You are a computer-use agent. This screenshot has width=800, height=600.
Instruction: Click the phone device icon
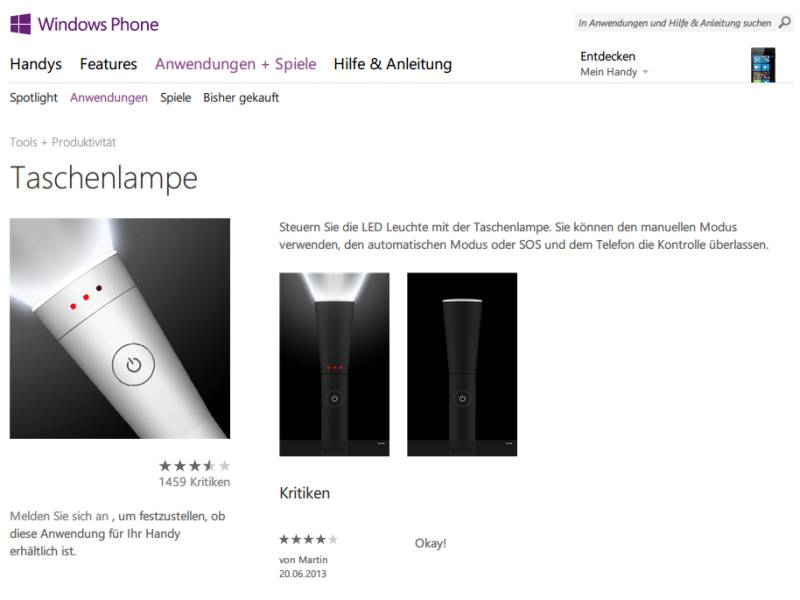(763, 65)
